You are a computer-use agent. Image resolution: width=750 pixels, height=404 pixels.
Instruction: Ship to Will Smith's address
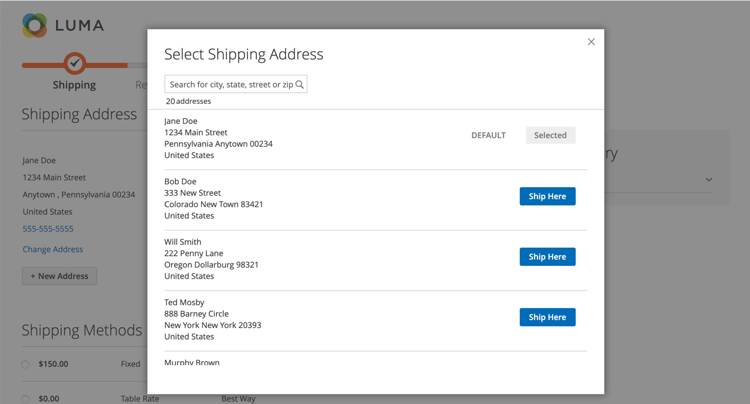547,257
